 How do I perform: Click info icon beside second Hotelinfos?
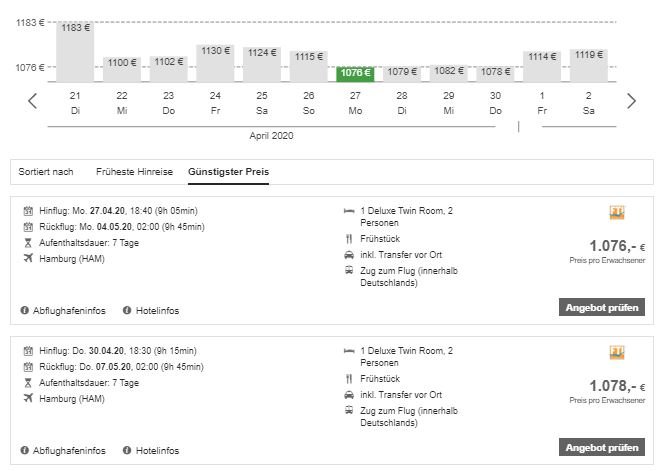(127, 450)
